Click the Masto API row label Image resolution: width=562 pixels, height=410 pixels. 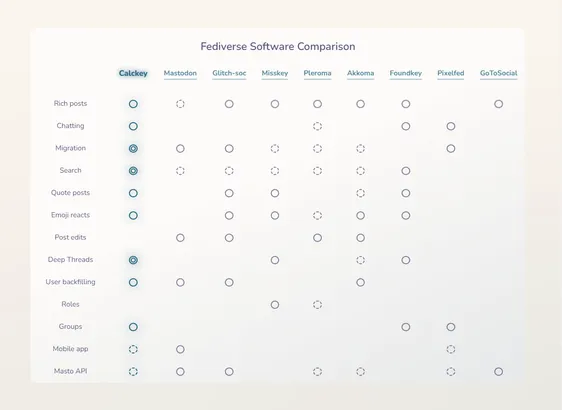[70, 371]
